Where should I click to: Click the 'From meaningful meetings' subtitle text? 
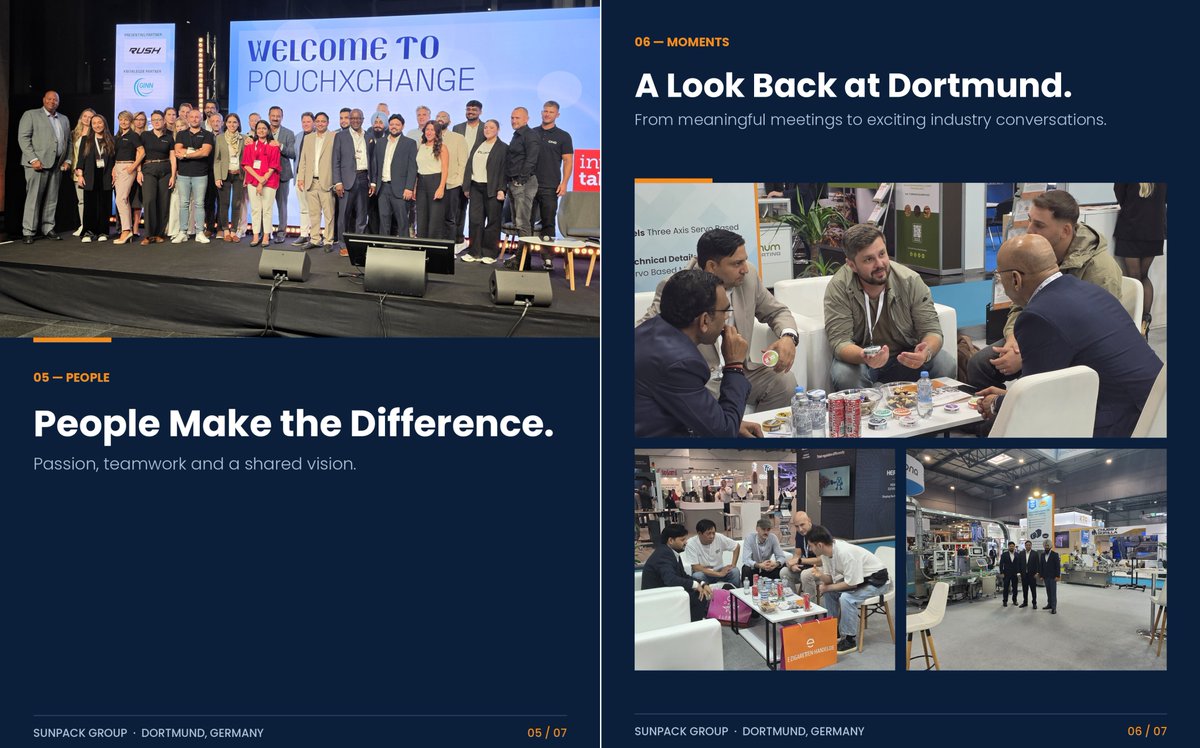(x=870, y=120)
